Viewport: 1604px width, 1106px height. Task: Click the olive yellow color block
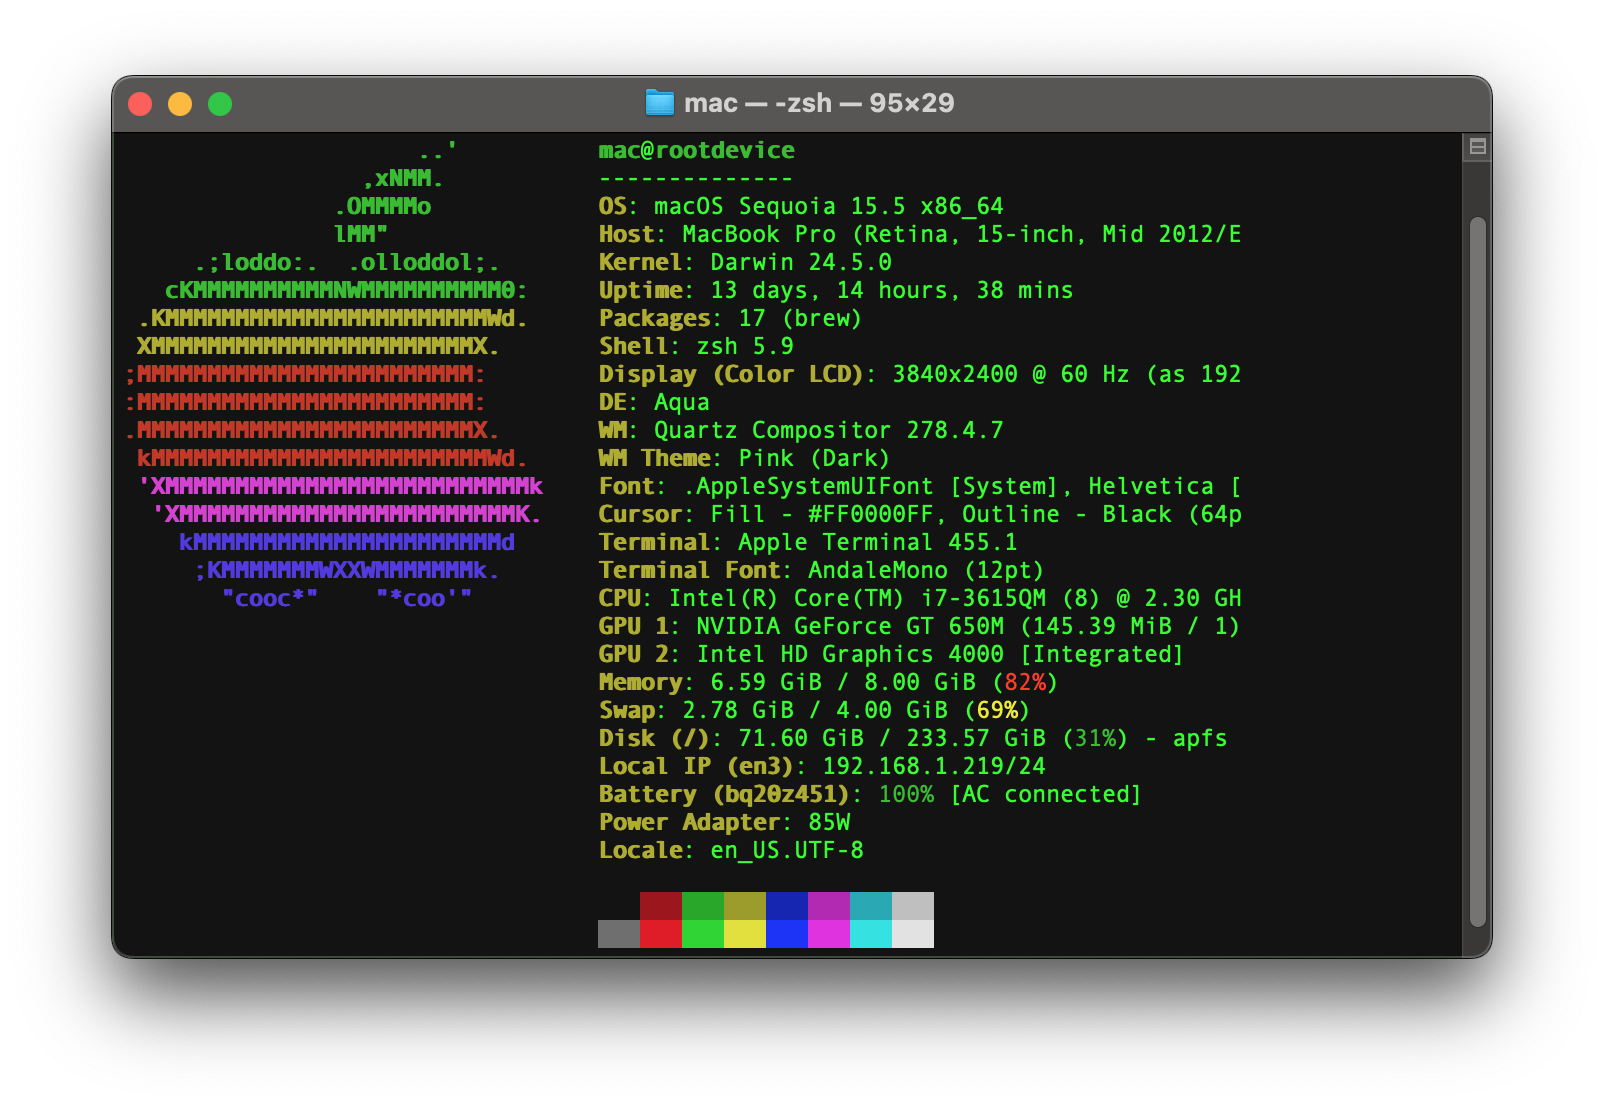pos(745,906)
